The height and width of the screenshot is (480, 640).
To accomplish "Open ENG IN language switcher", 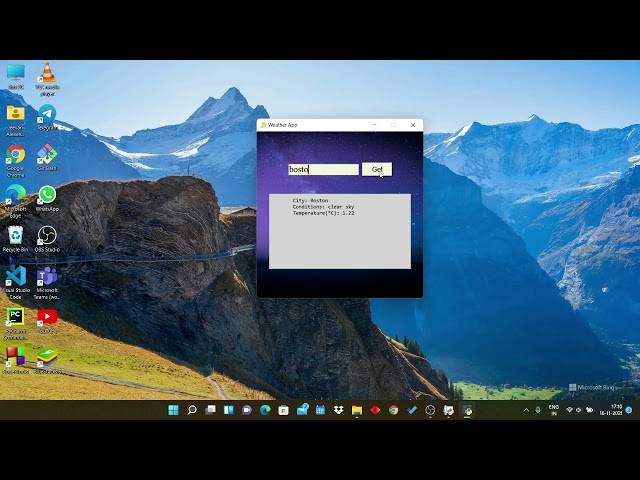I will pyautogui.click(x=553, y=410).
